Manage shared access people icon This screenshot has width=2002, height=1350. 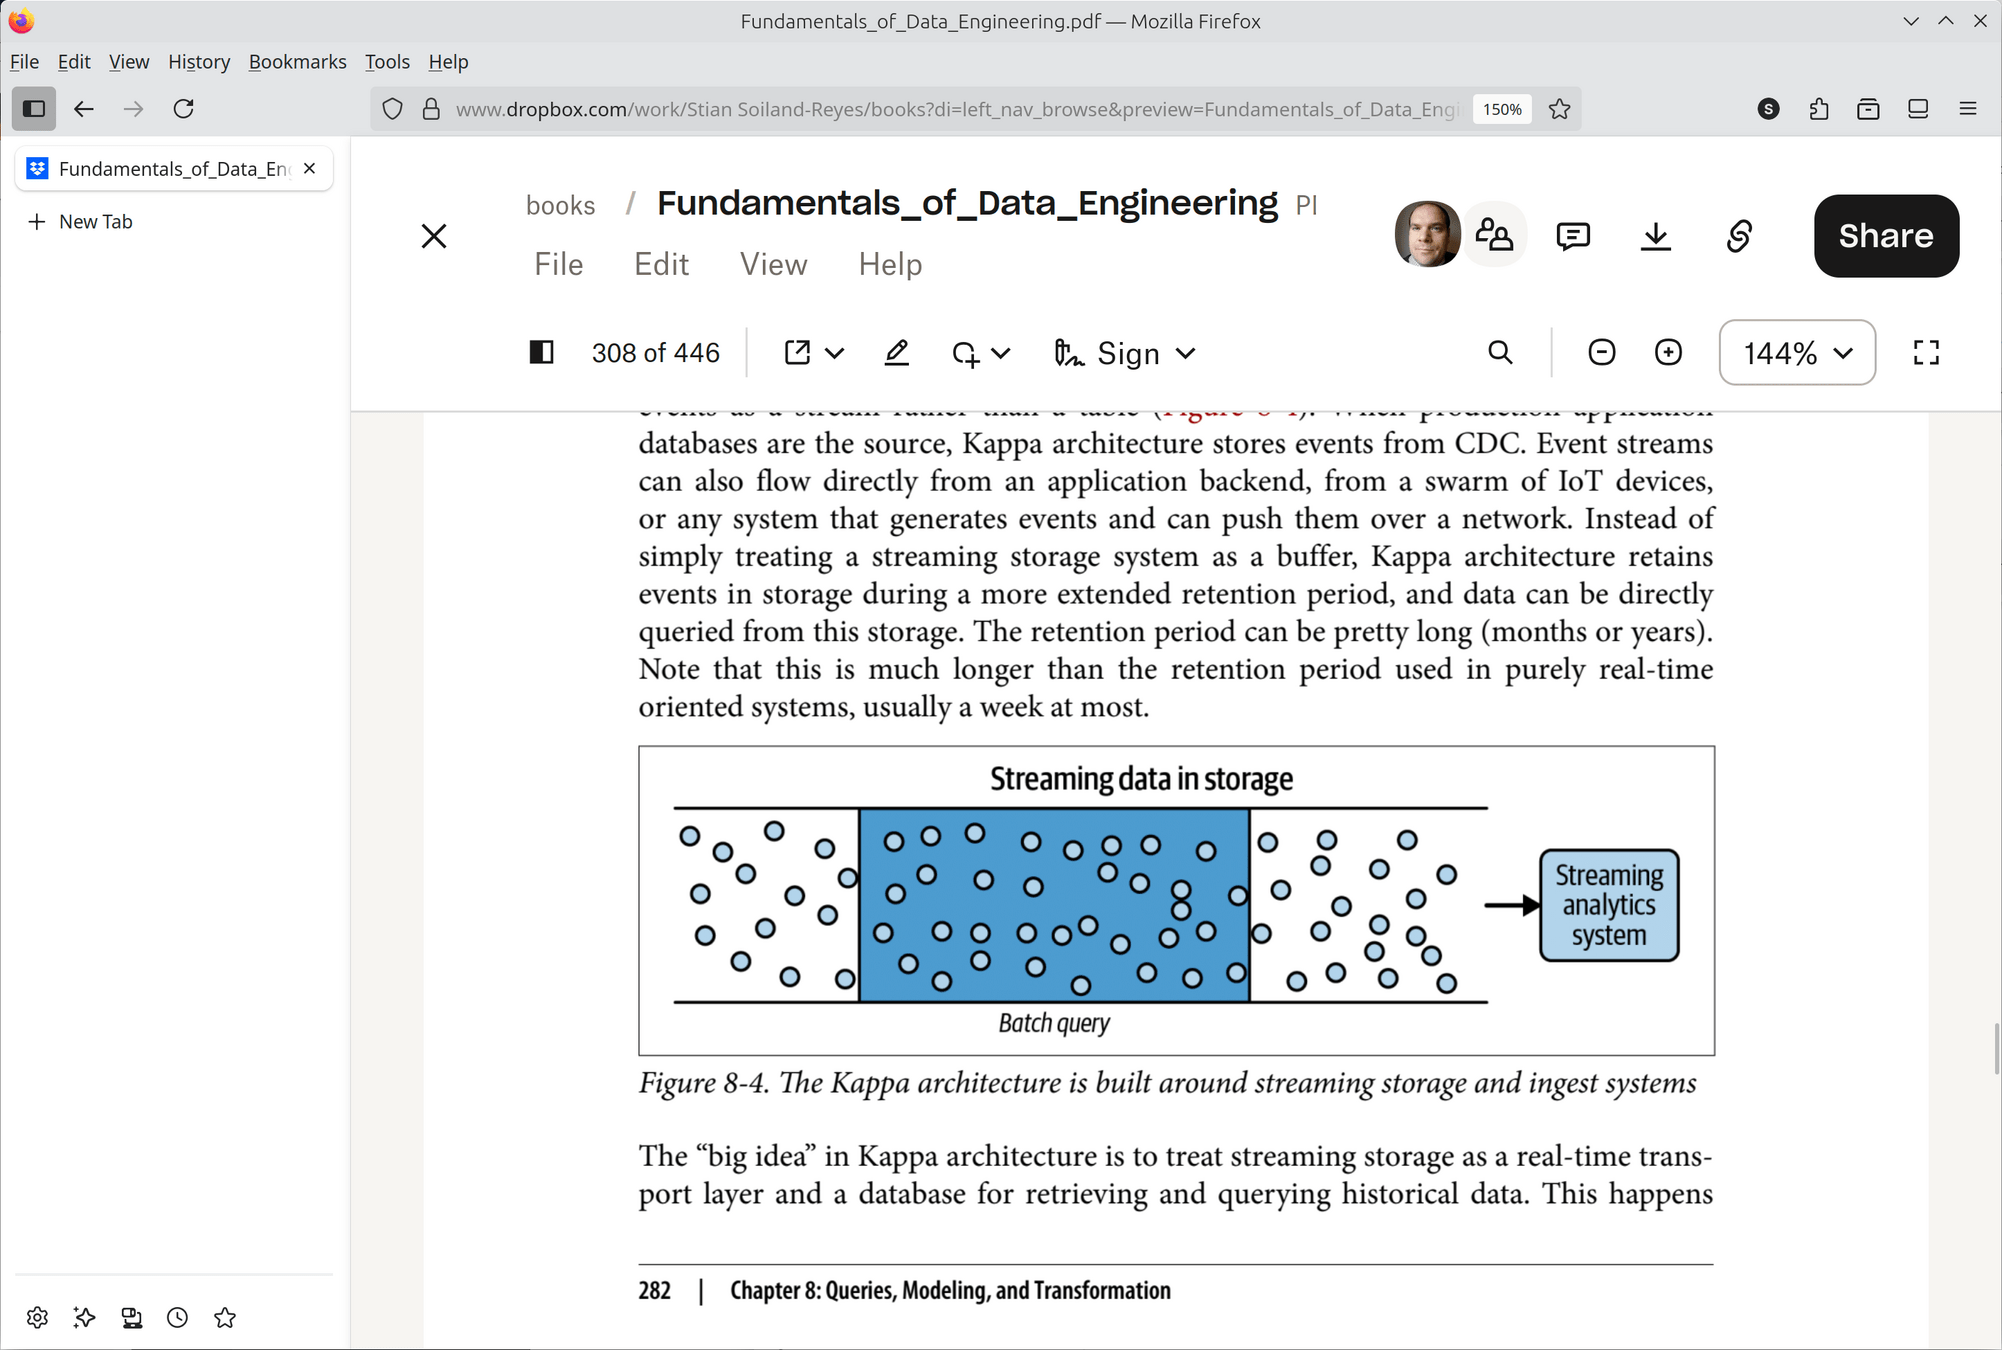[1494, 235]
